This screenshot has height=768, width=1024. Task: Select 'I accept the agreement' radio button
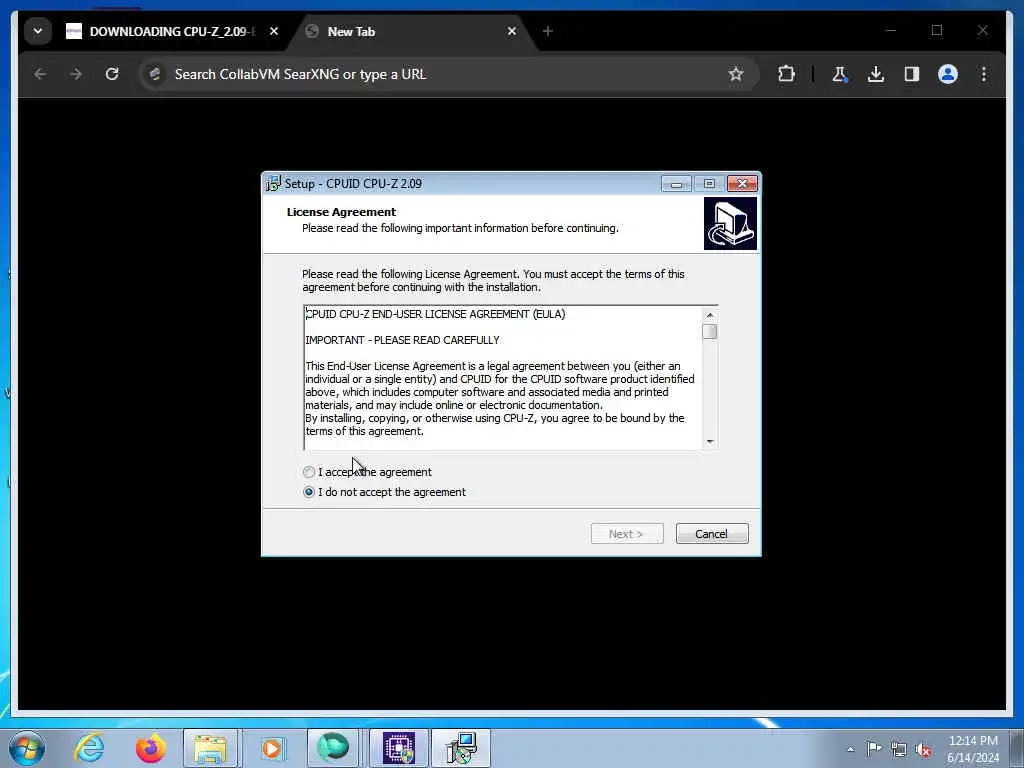[x=309, y=472]
